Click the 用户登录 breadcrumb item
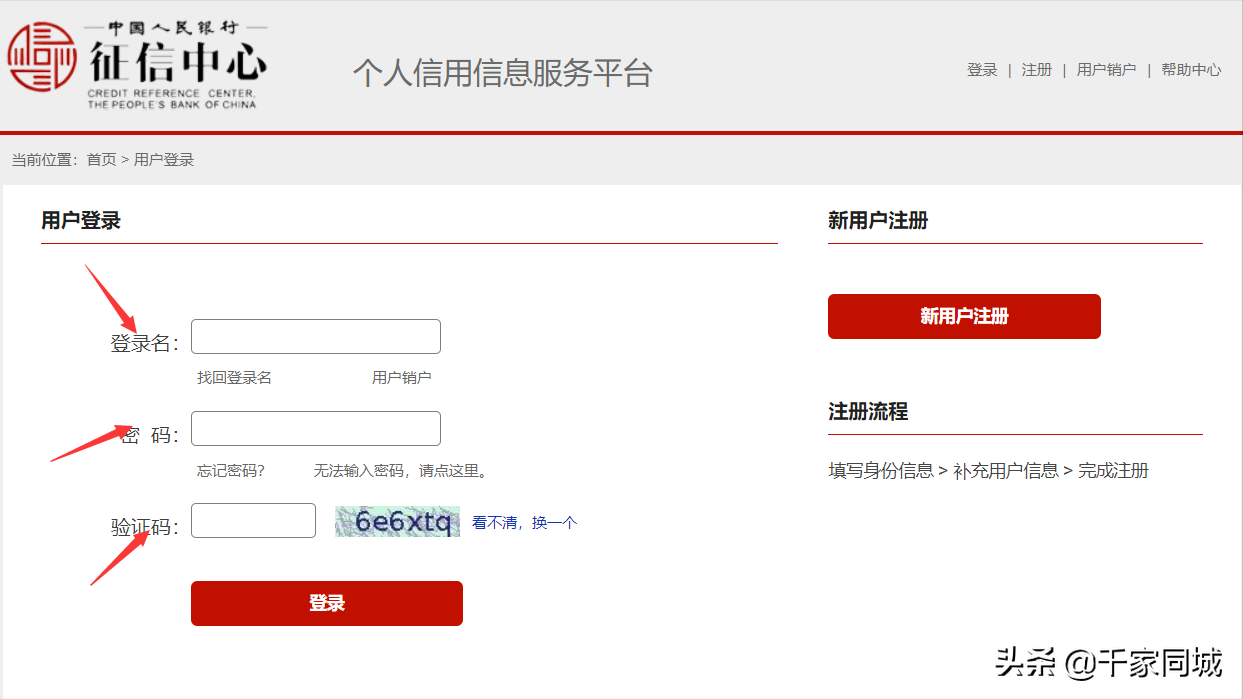This screenshot has width=1243, height=699. 164,159
